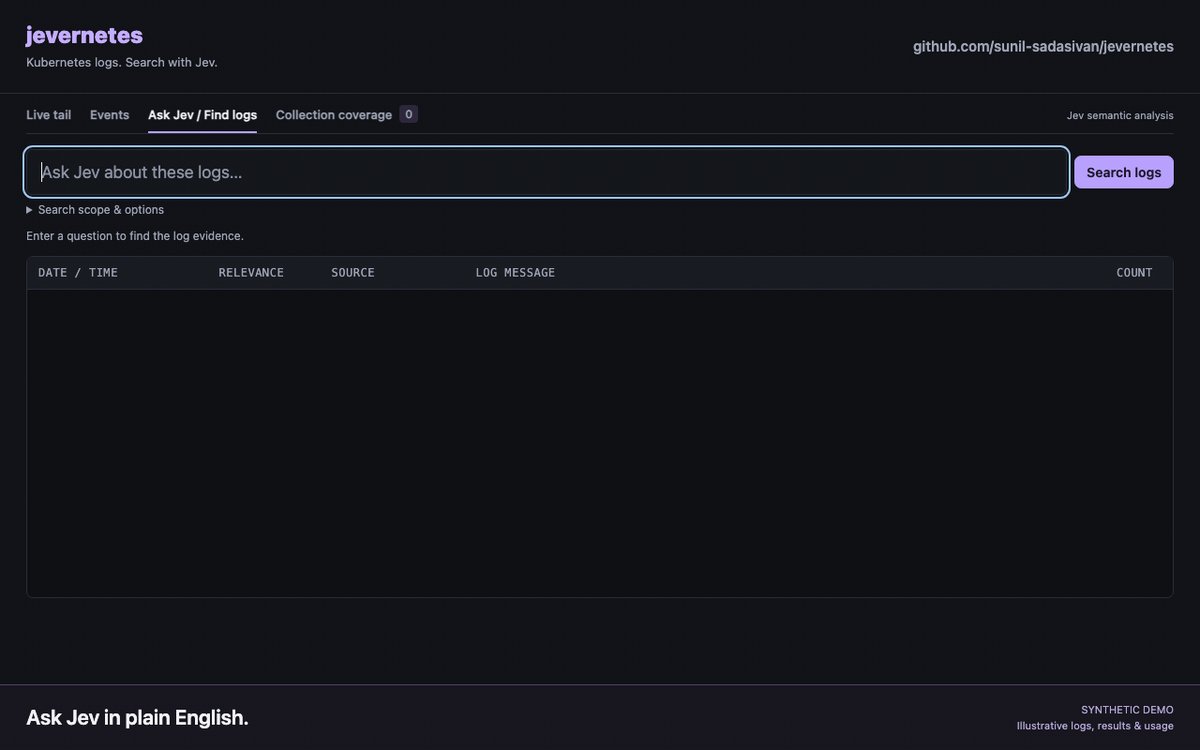Click the Collection coverage count badge

408,114
